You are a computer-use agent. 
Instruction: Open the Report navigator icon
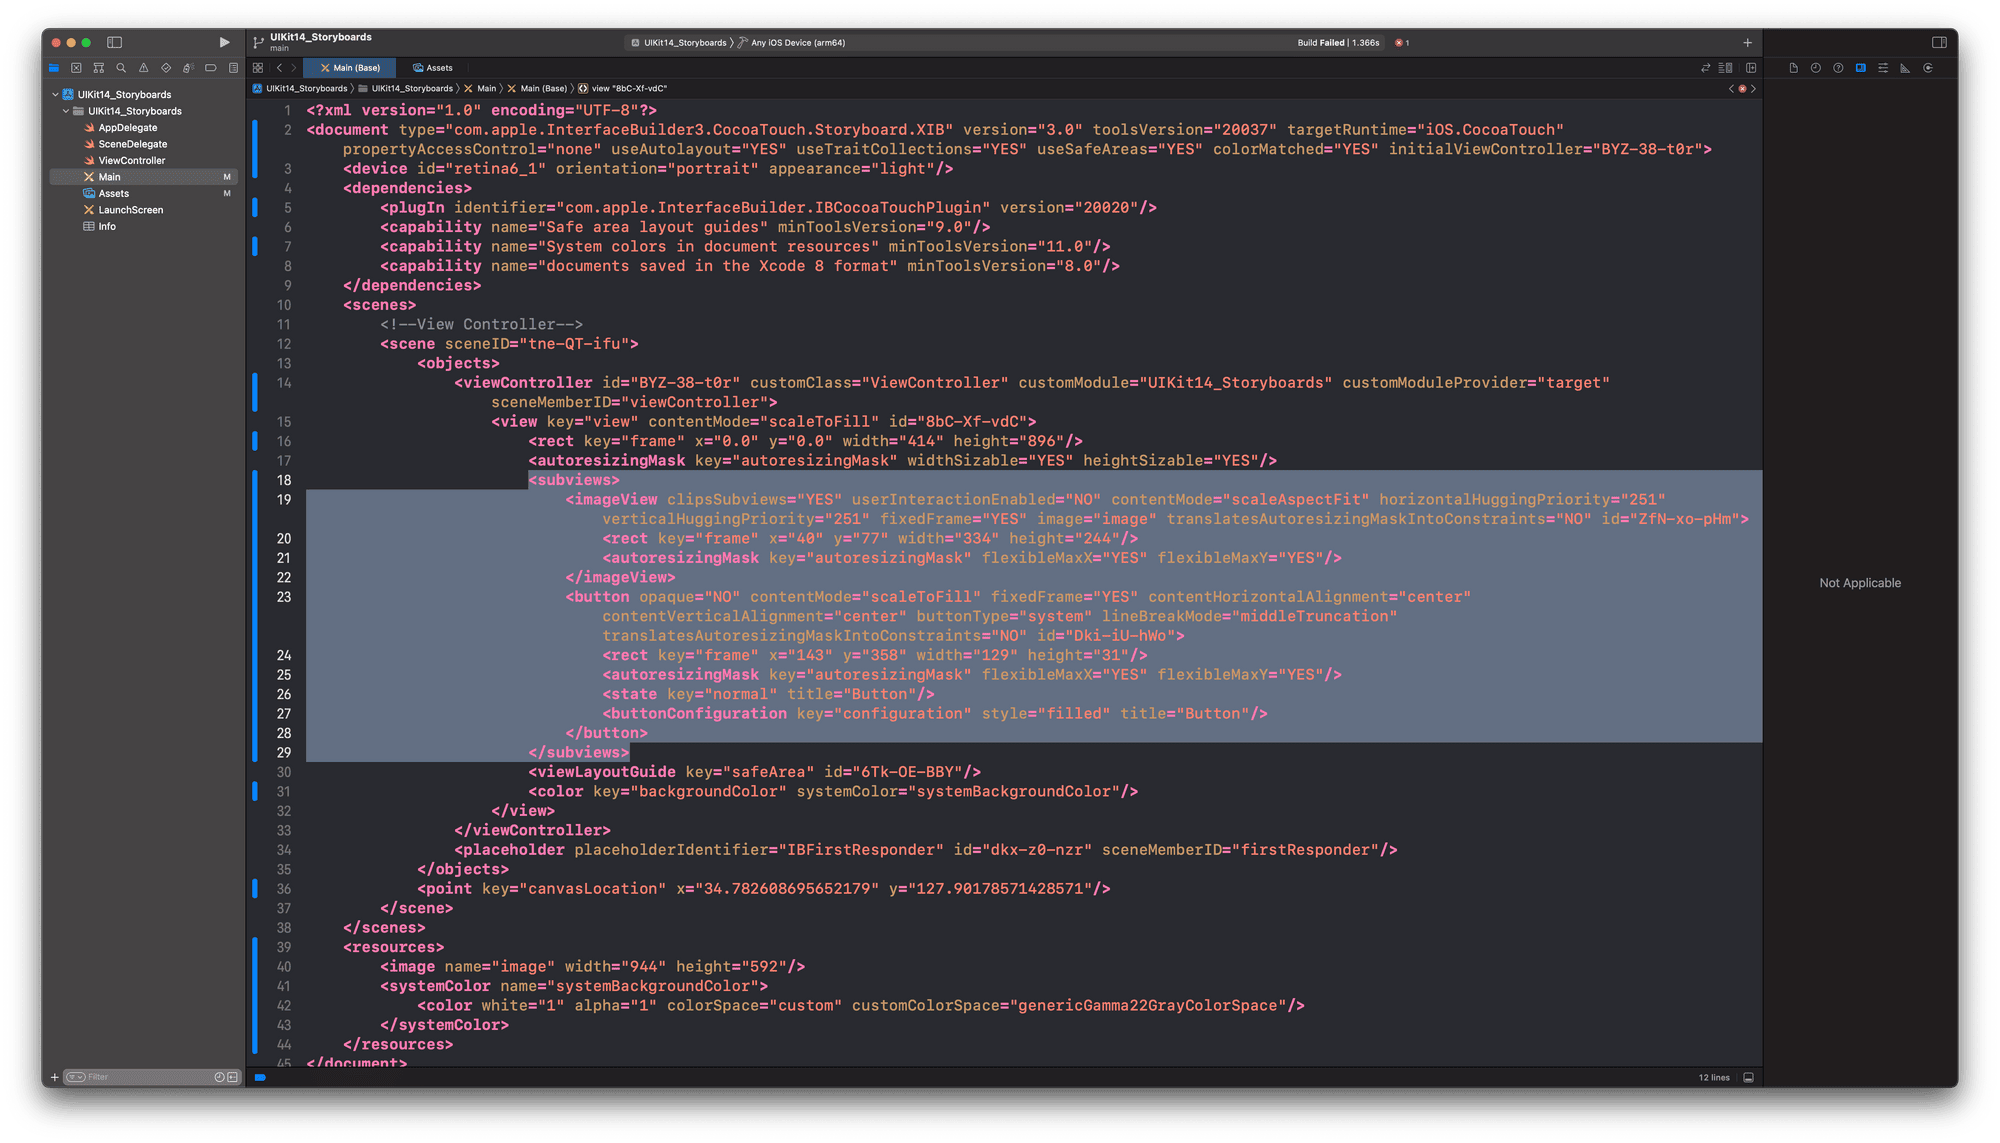[x=233, y=68]
